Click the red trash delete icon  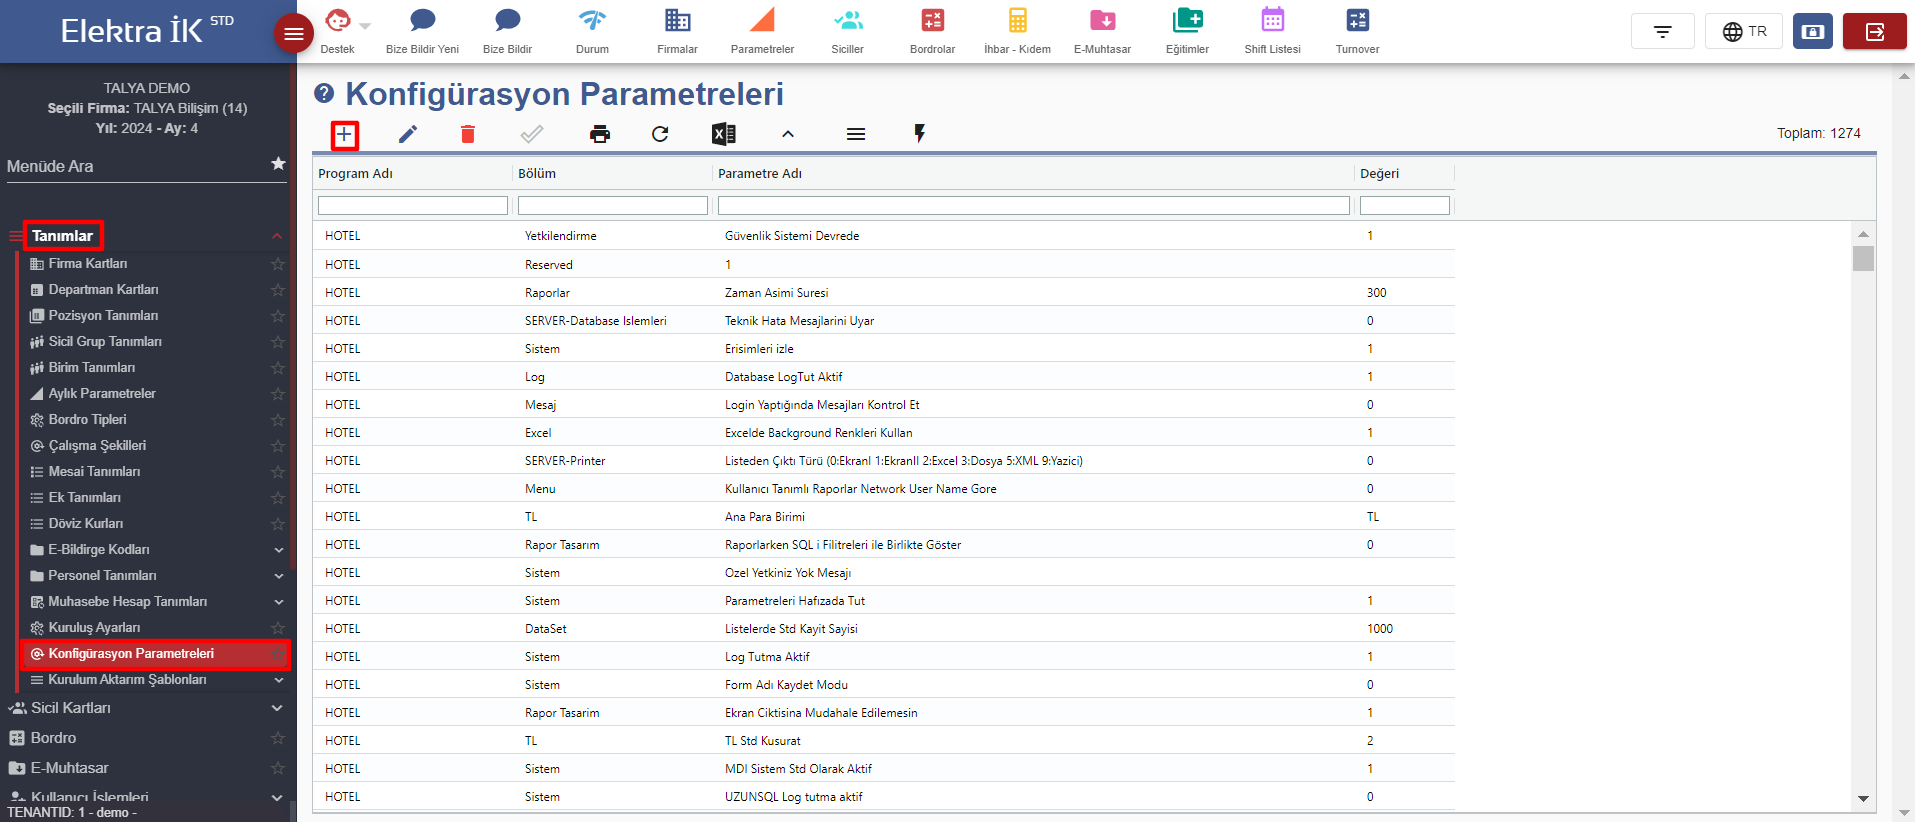coord(467,134)
